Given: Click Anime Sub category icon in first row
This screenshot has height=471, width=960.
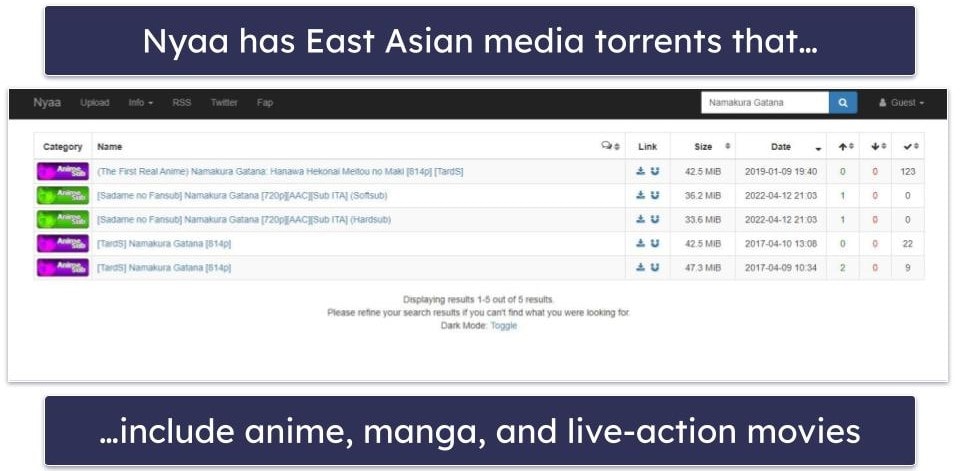Looking at the screenshot, I should tap(63, 171).
